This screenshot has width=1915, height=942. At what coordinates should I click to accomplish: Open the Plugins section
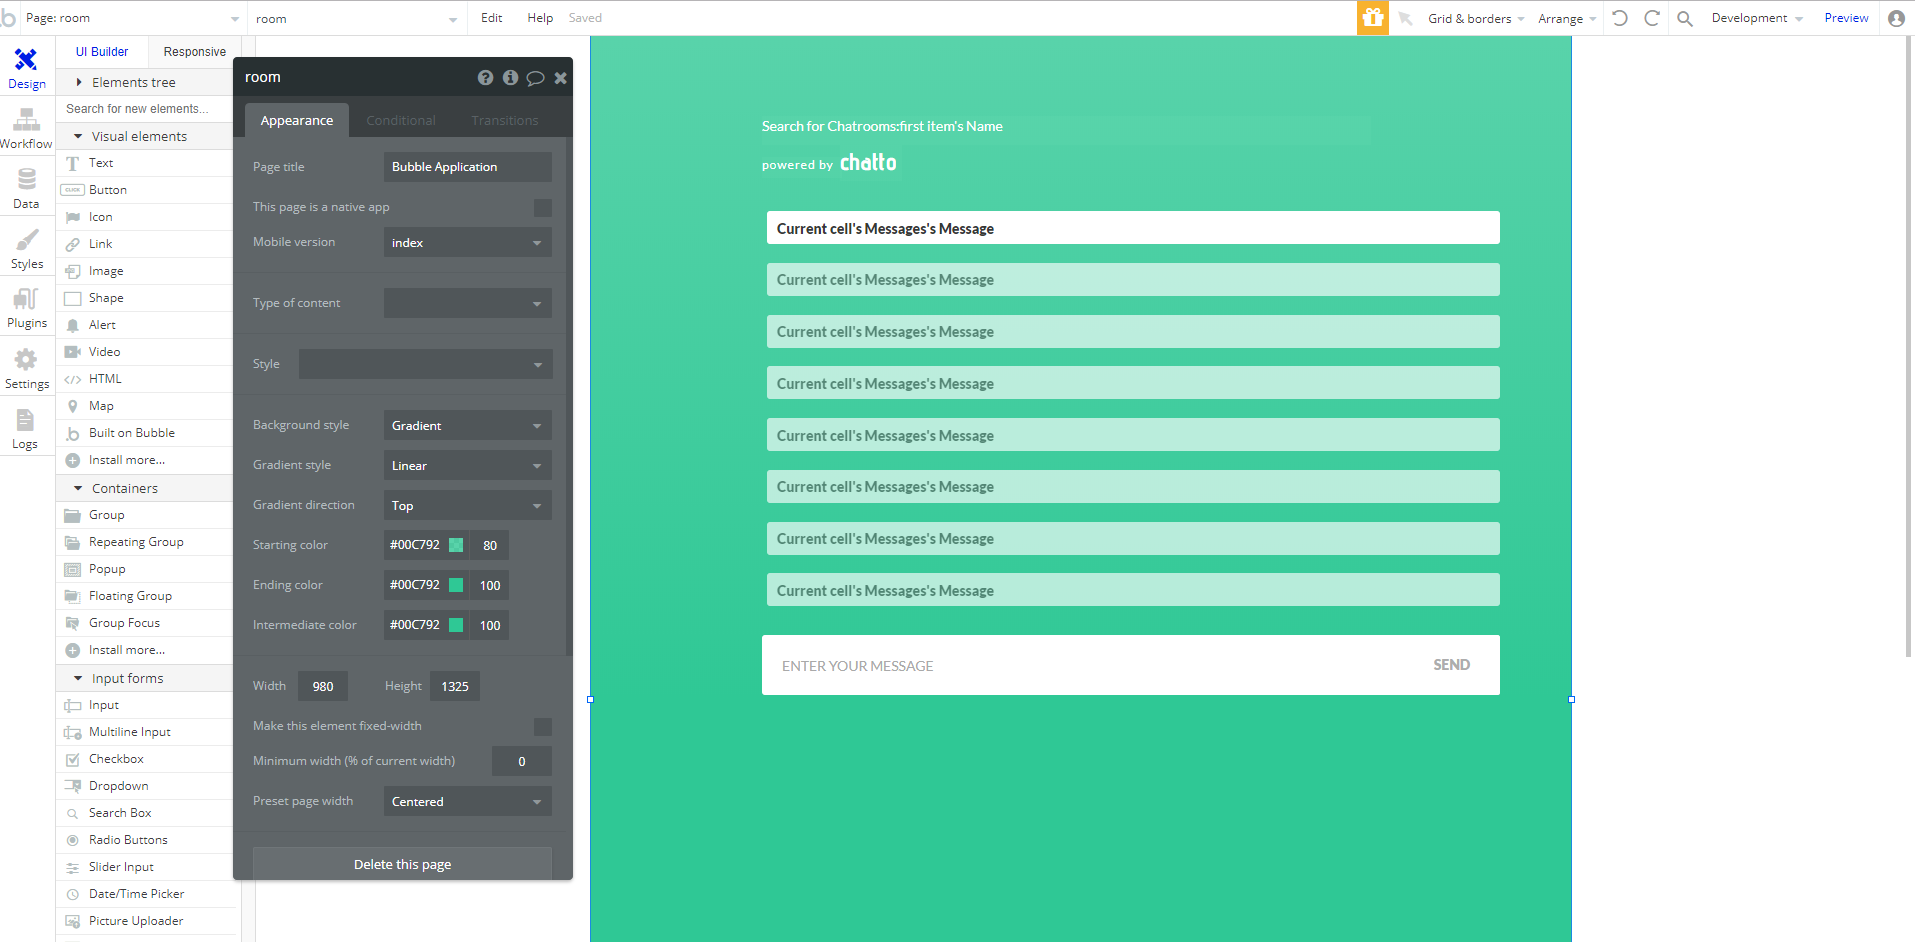(x=27, y=309)
